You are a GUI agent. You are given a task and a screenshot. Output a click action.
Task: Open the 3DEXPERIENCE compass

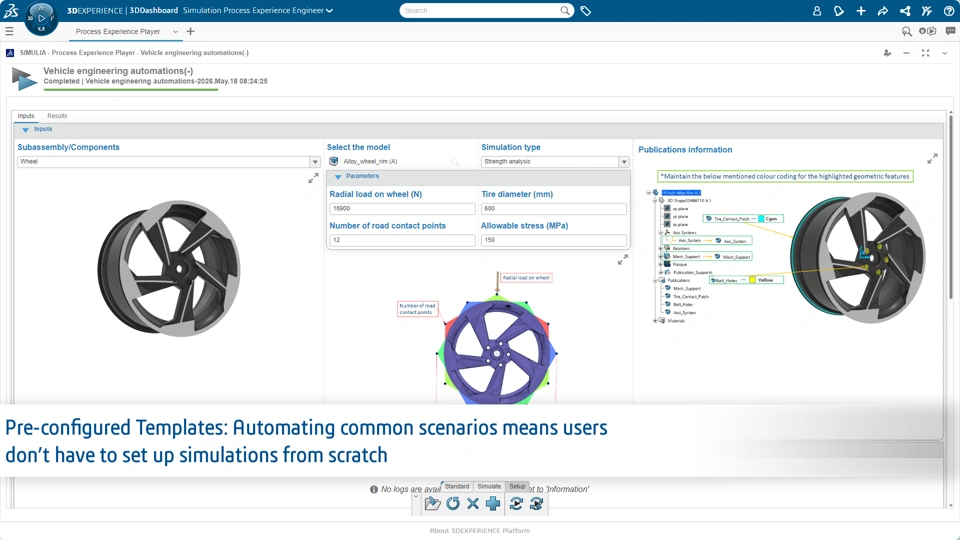coord(42,18)
